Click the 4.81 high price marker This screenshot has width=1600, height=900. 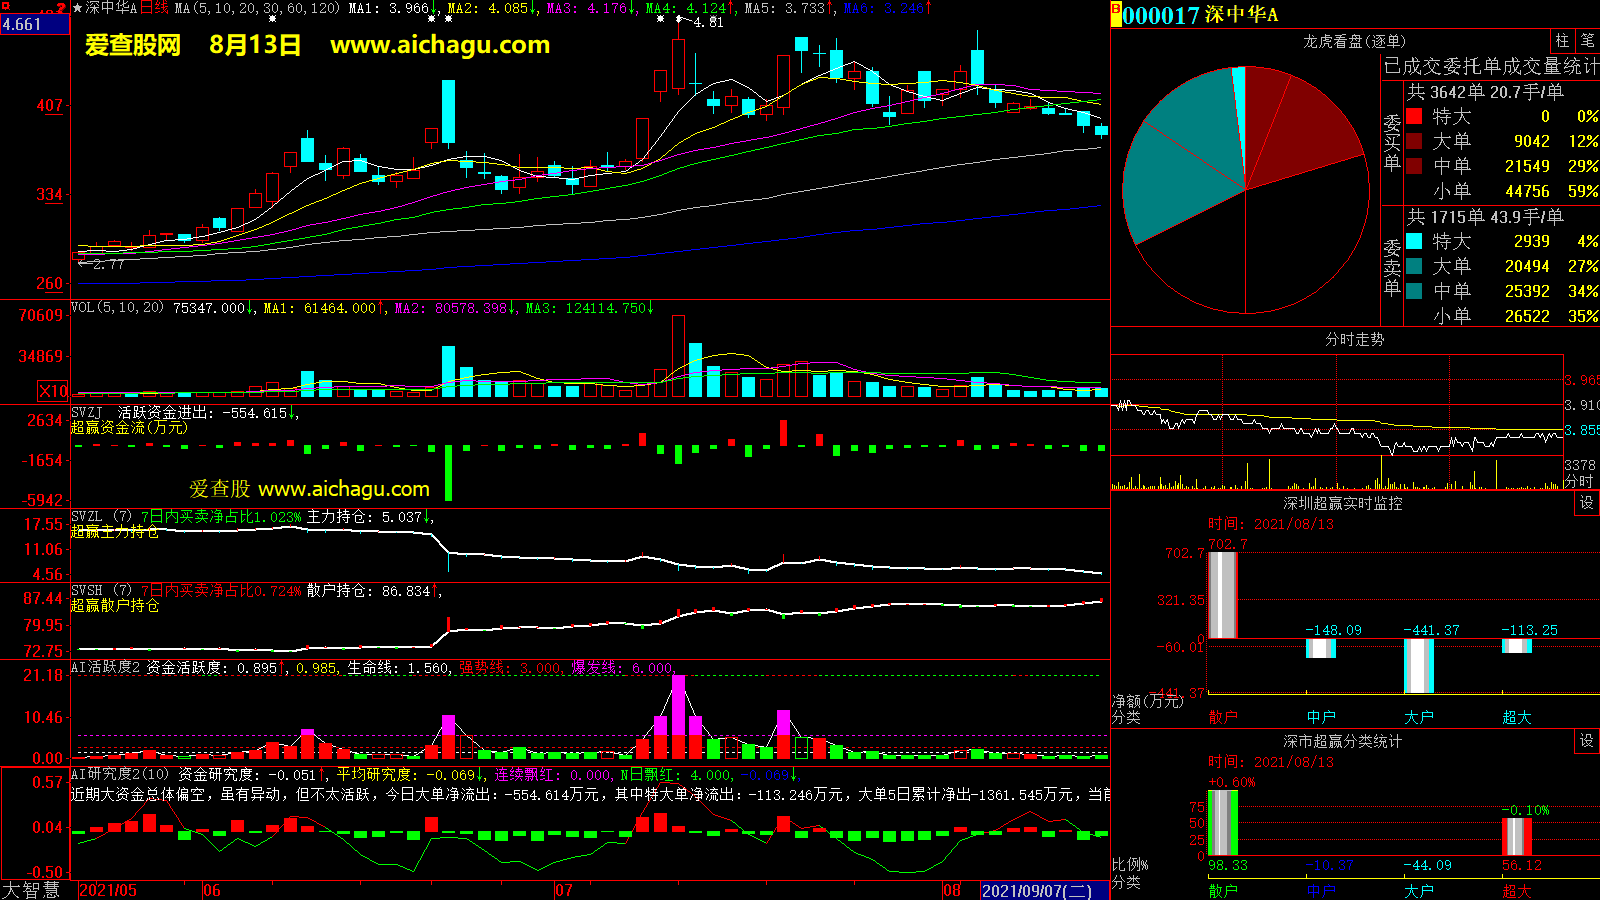(707, 22)
